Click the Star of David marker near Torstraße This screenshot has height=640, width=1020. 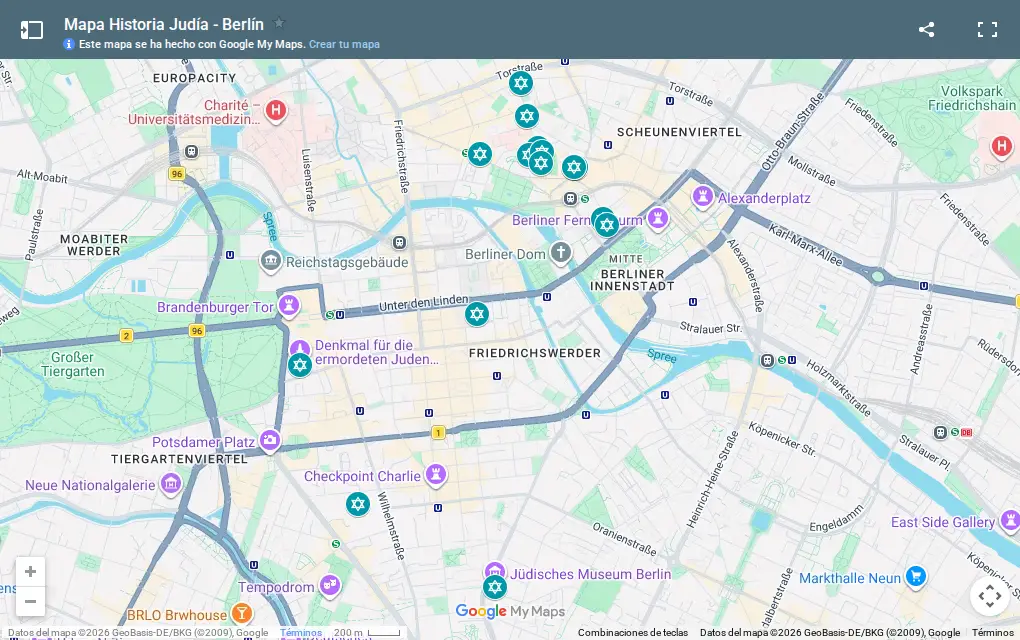coord(520,83)
